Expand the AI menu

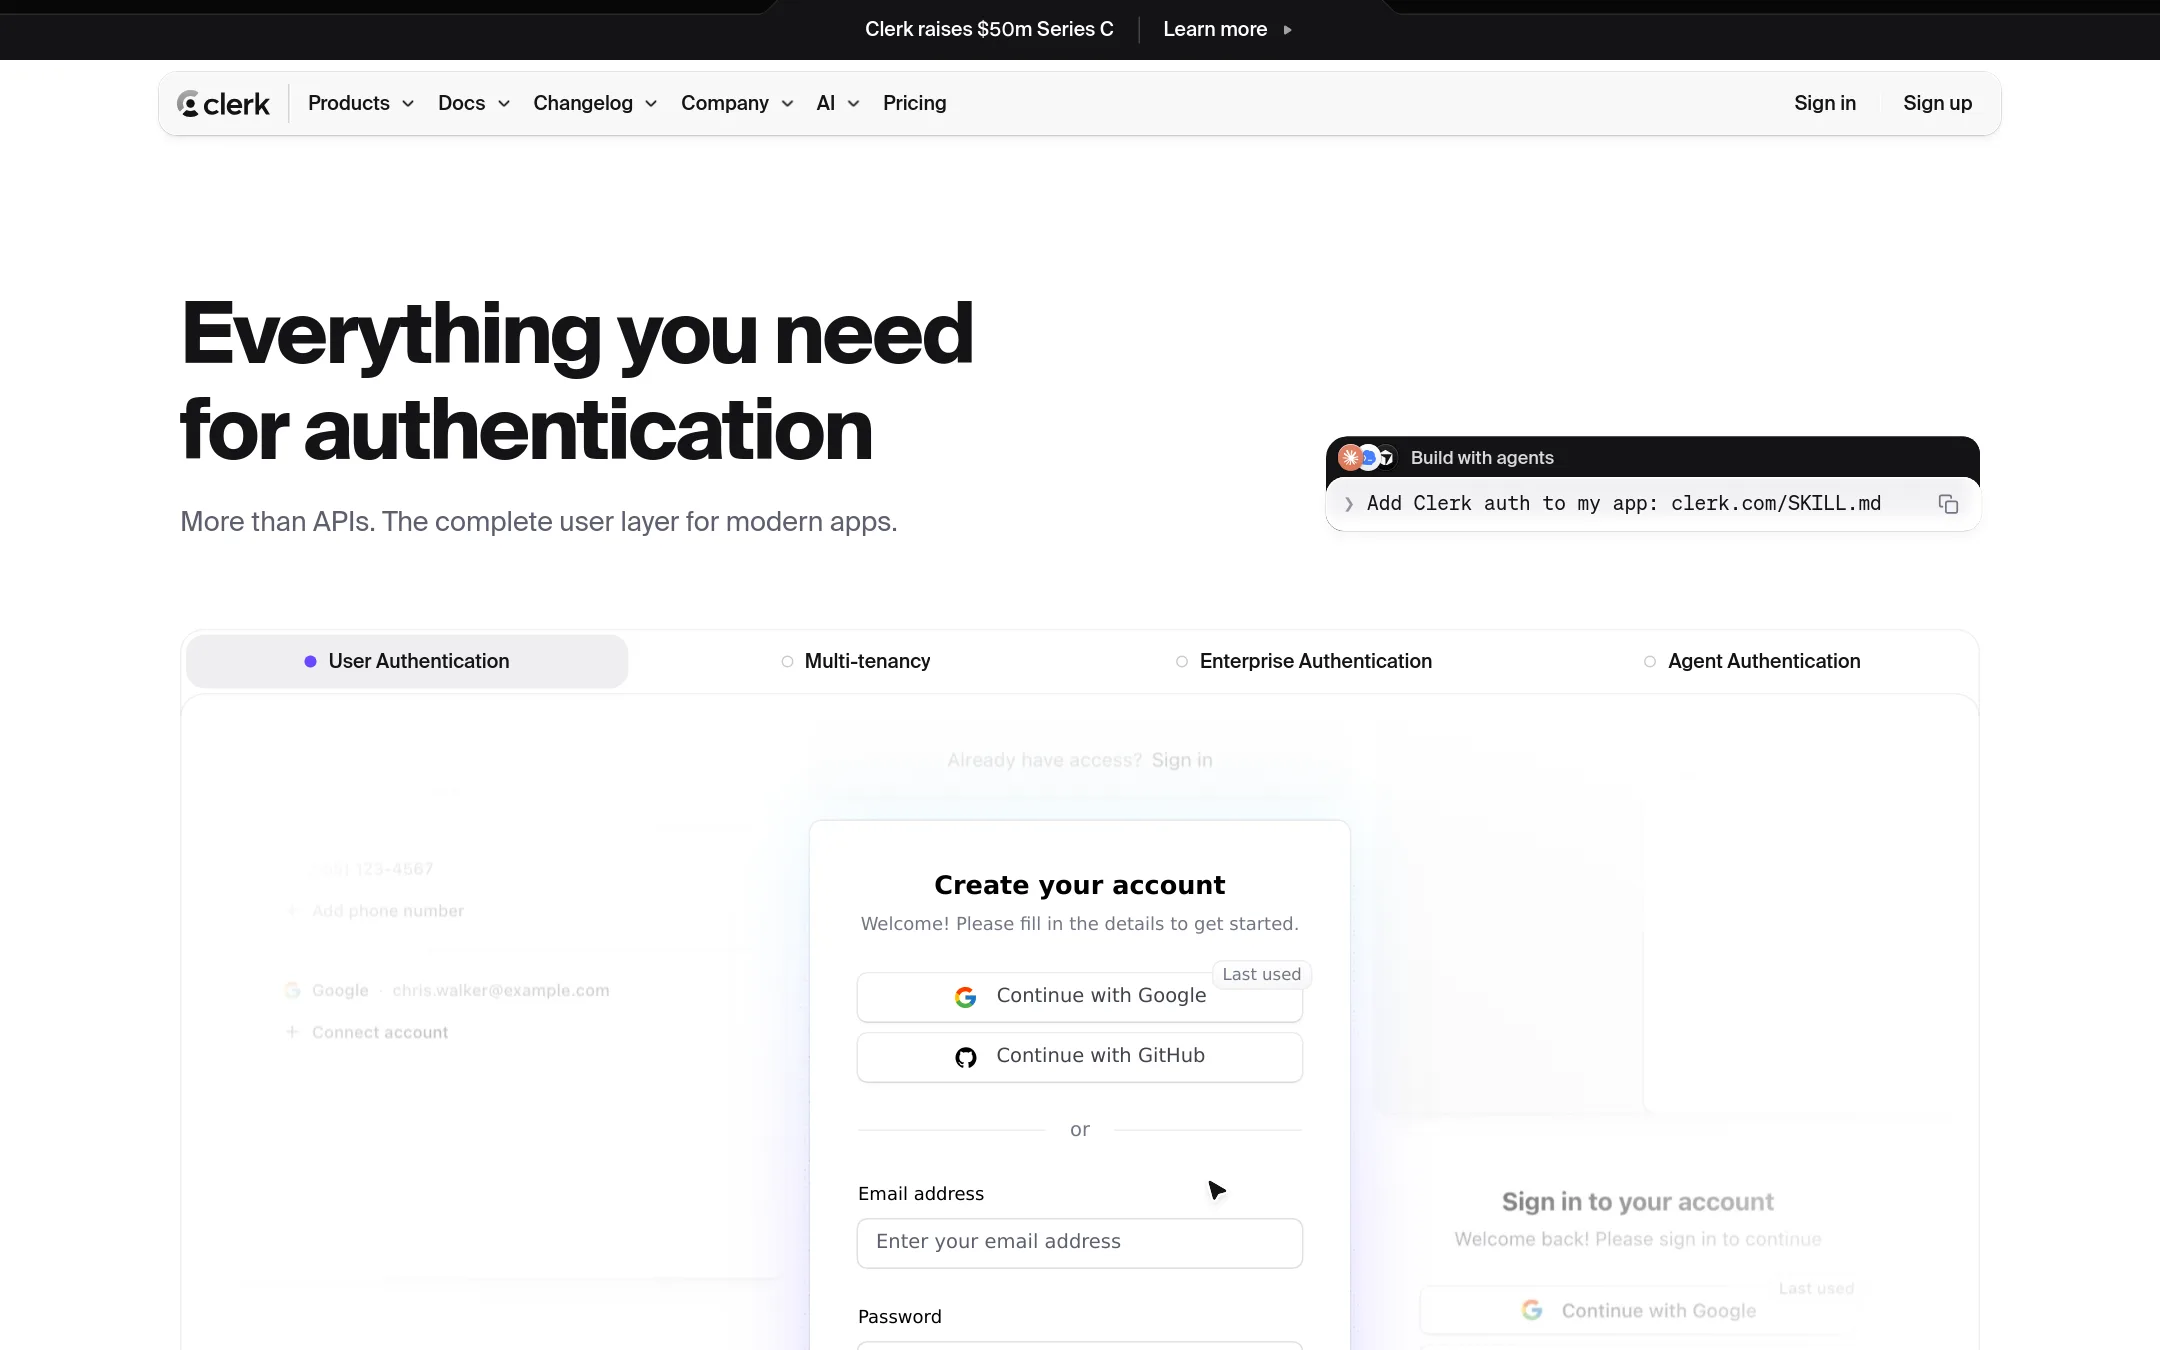(x=838, y=103)
